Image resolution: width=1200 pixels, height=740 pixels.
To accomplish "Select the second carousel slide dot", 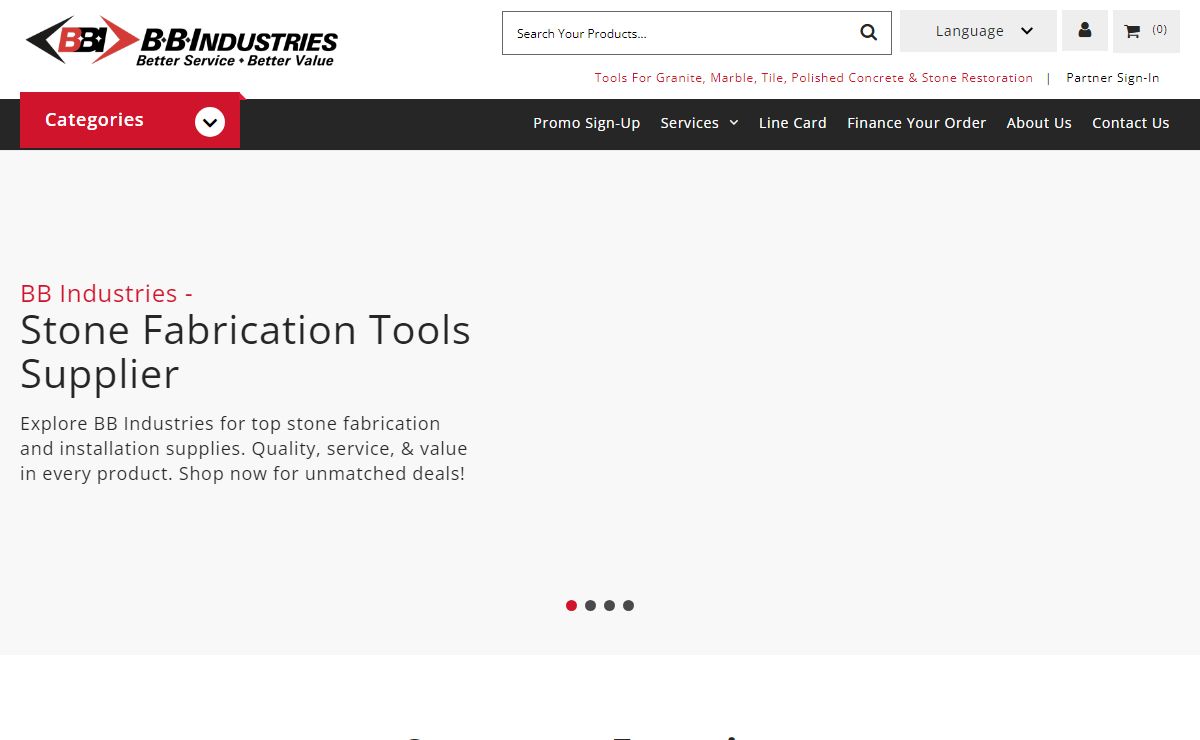I will 590,605.
